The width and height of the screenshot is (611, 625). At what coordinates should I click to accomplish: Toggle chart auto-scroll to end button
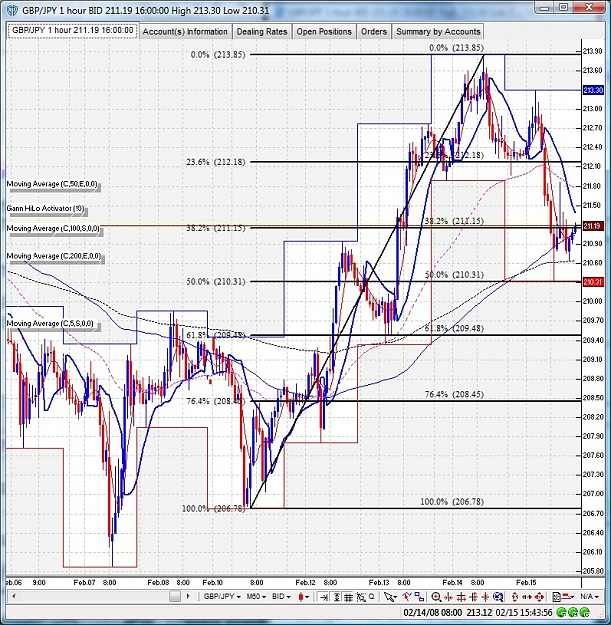[324, 597]
